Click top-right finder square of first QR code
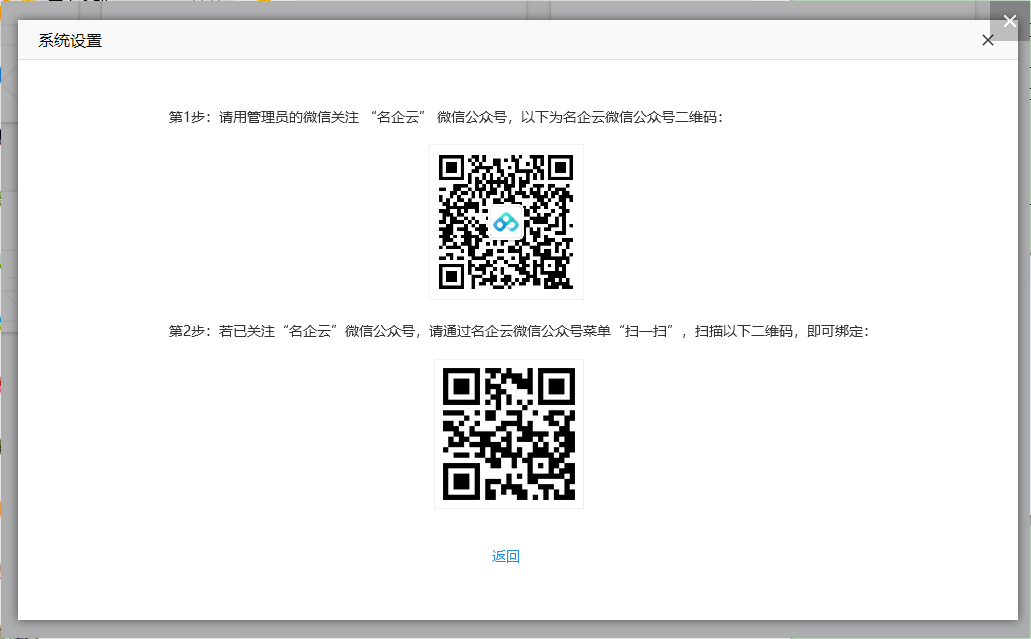 [560, 168]
